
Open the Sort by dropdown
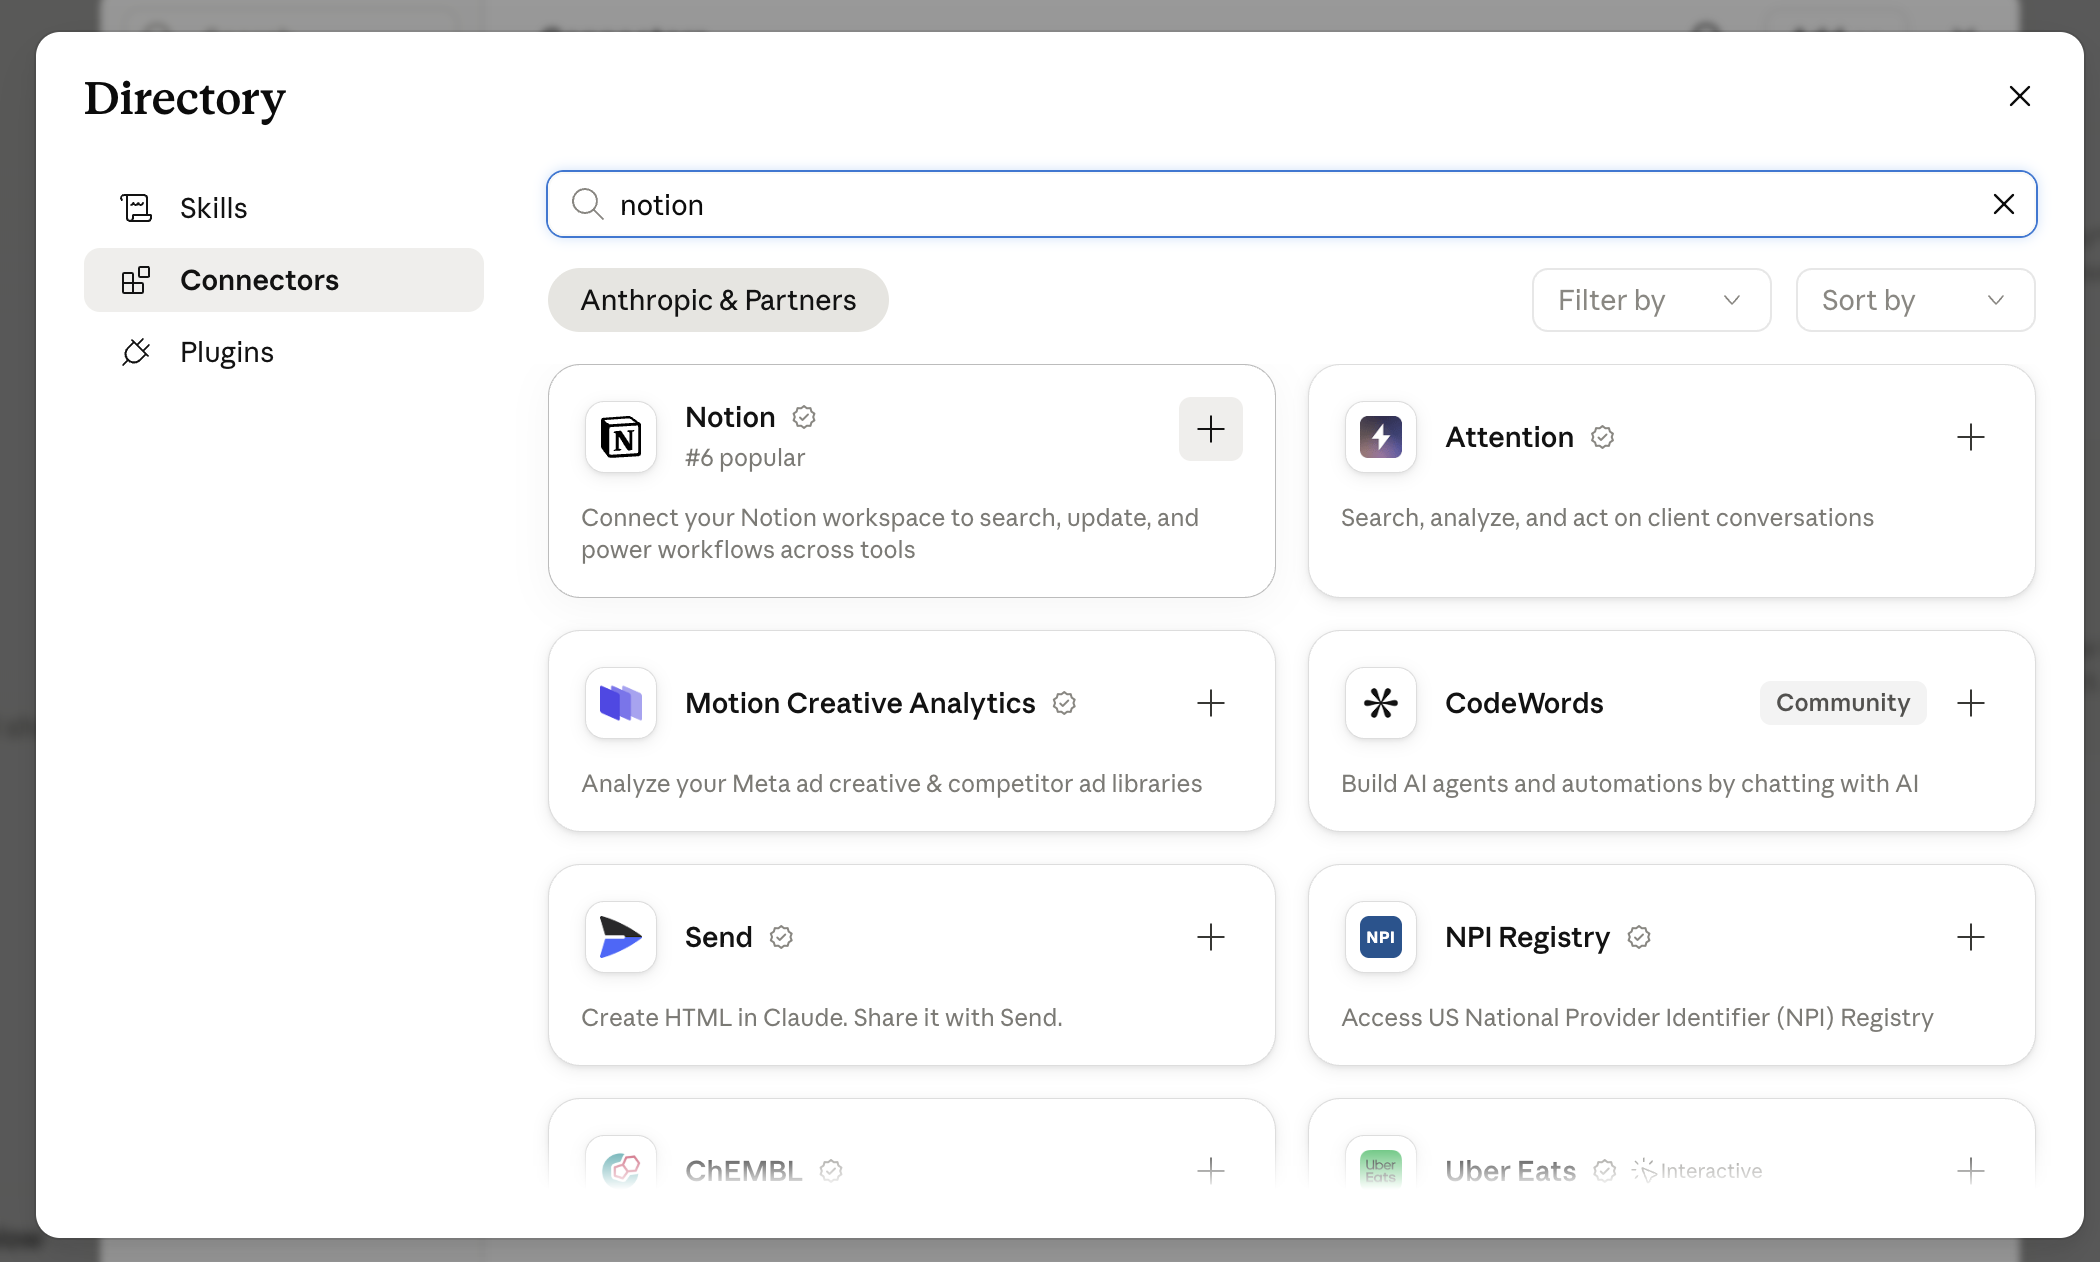[1915, 300]
